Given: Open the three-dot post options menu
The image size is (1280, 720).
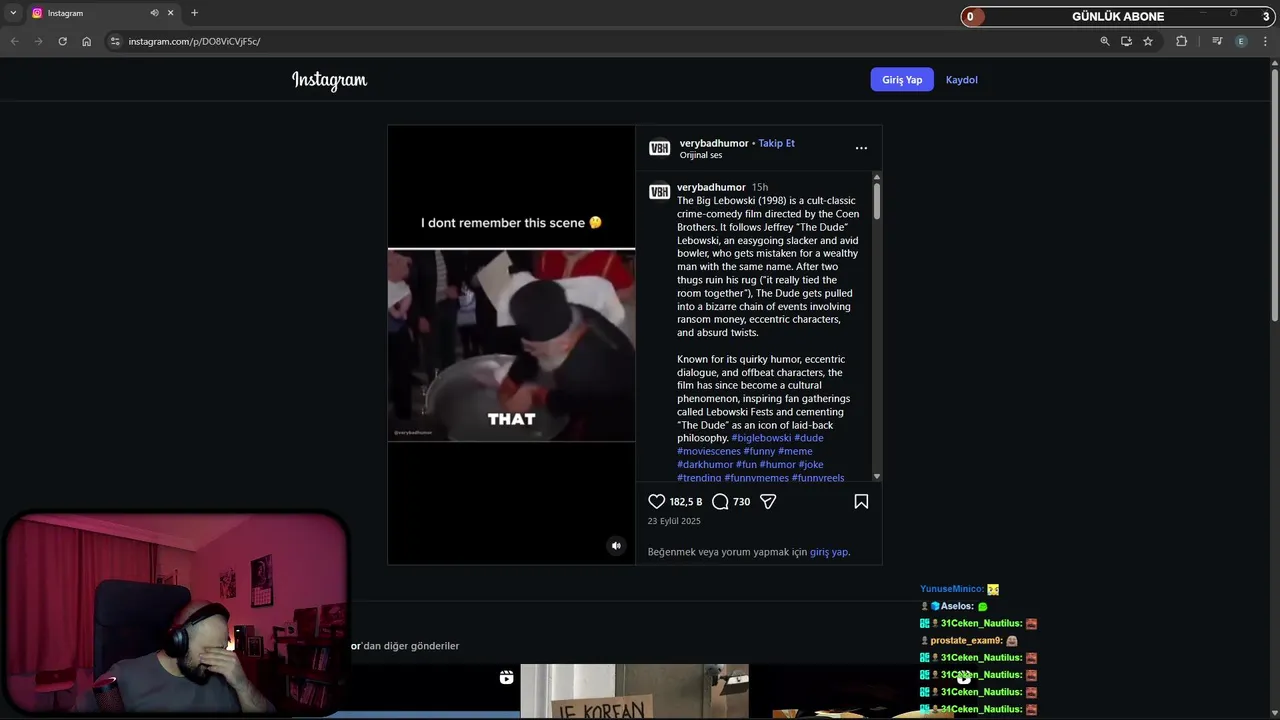Looking at the screenshot, I should (861, 148).
